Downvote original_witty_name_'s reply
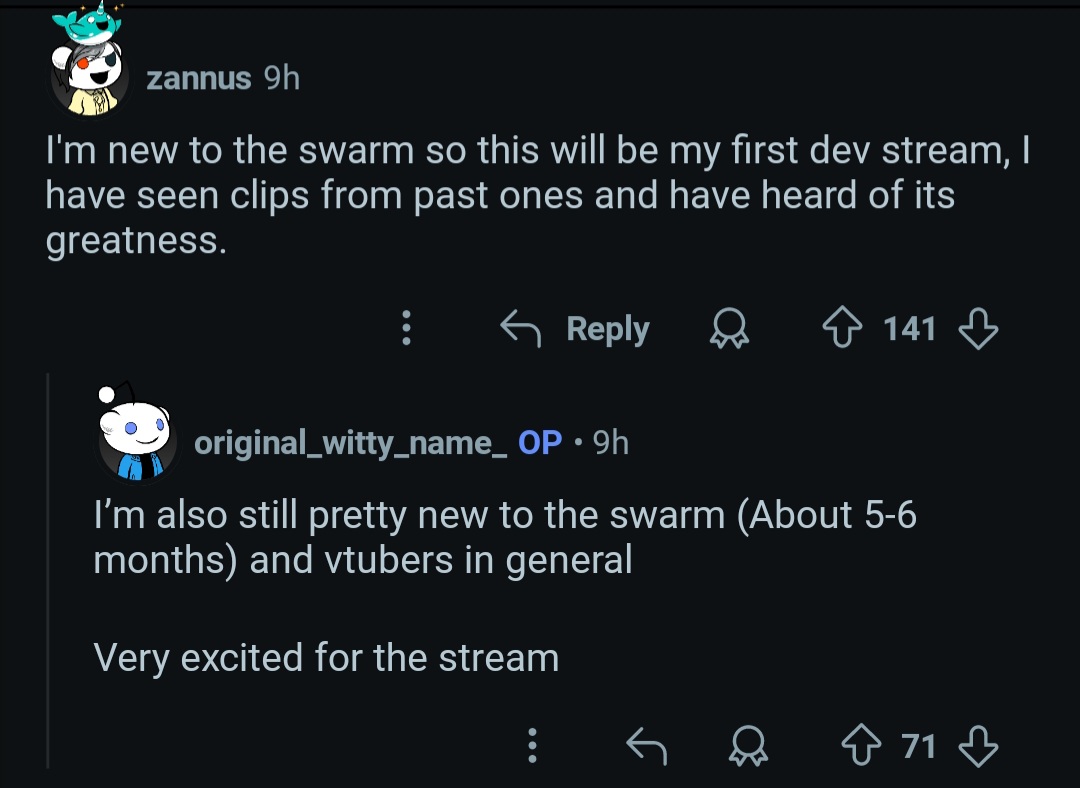This screenshot has height=788, width=1080. point(978,746)
